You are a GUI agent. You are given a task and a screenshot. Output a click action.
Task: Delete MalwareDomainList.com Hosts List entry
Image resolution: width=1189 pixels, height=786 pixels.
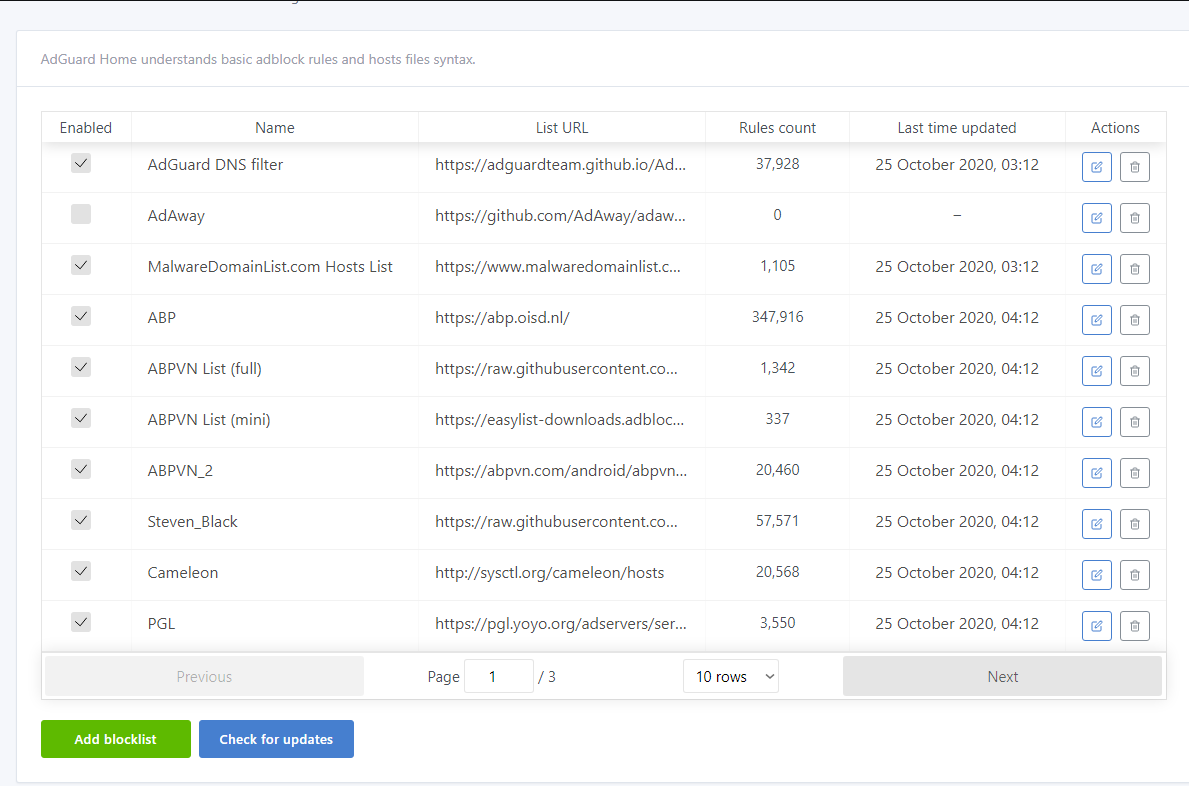[1134, 268]
